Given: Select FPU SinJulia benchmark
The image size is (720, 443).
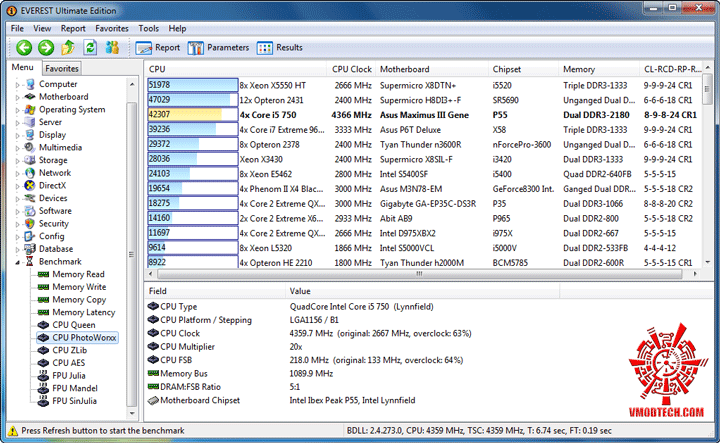Looking at the screenshot, I should pos(74,401).
